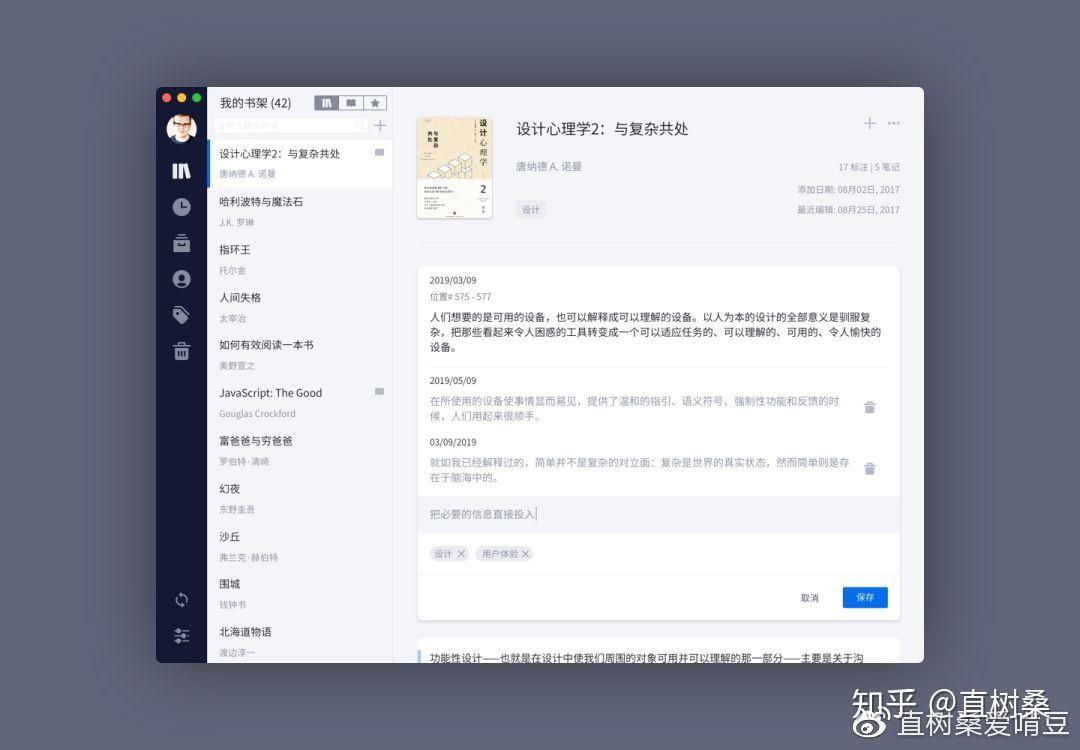Switch to the open-book reading view tab
The width and height of the screenshot is (1080, 750).
point(351,103)
